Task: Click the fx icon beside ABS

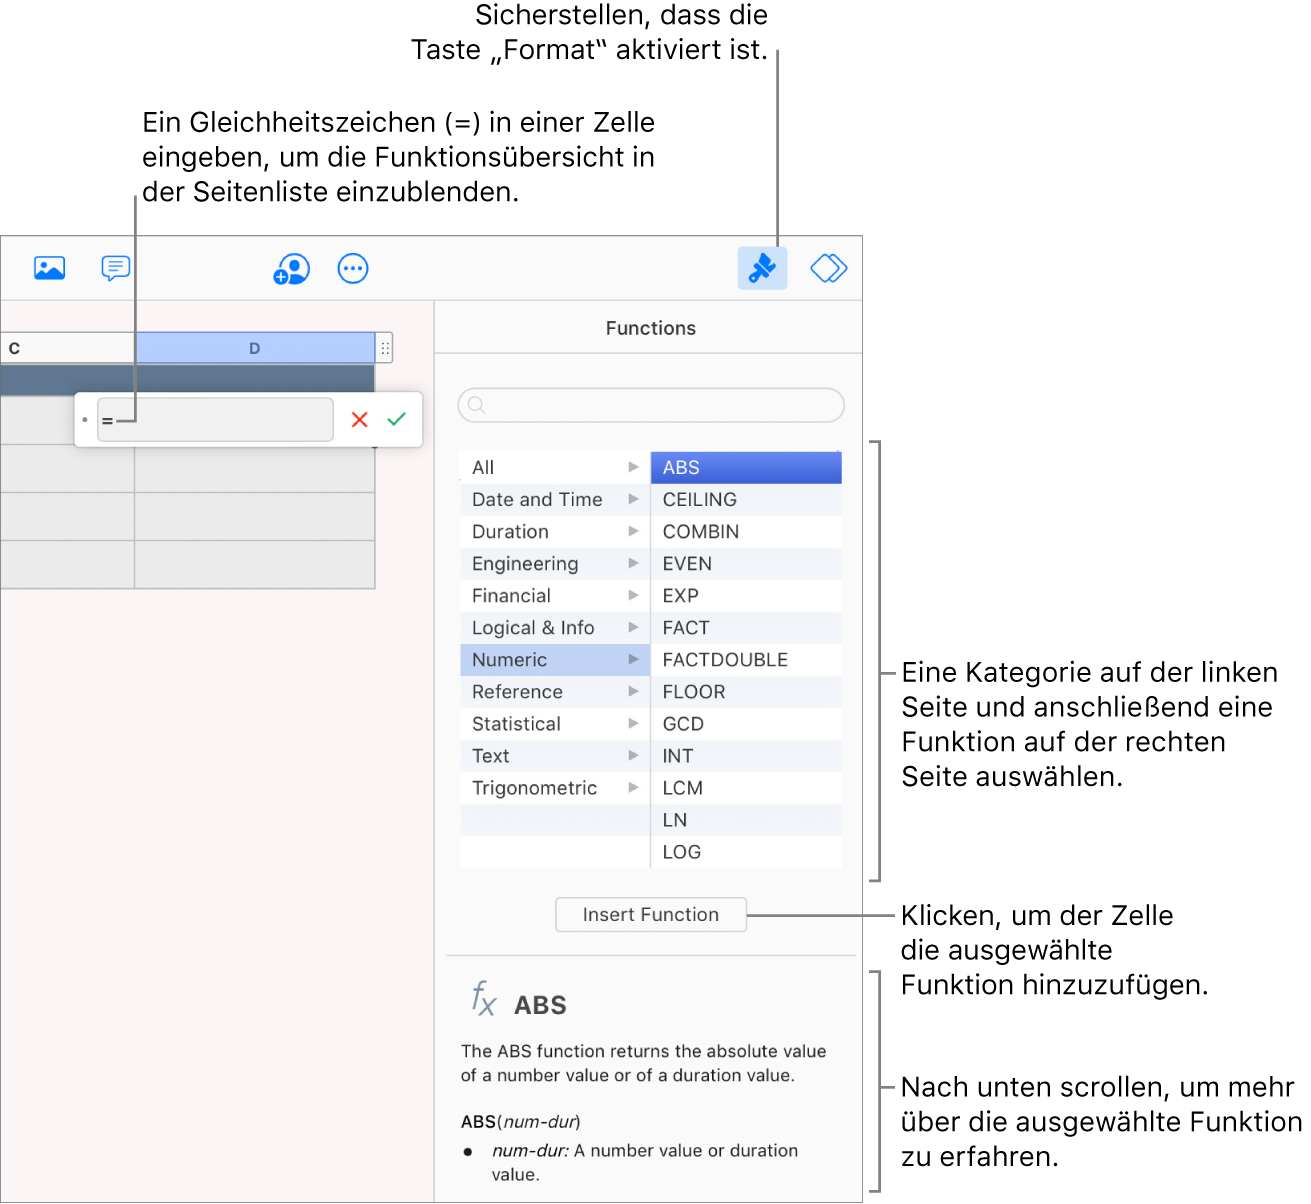Action: pos(484,998)
